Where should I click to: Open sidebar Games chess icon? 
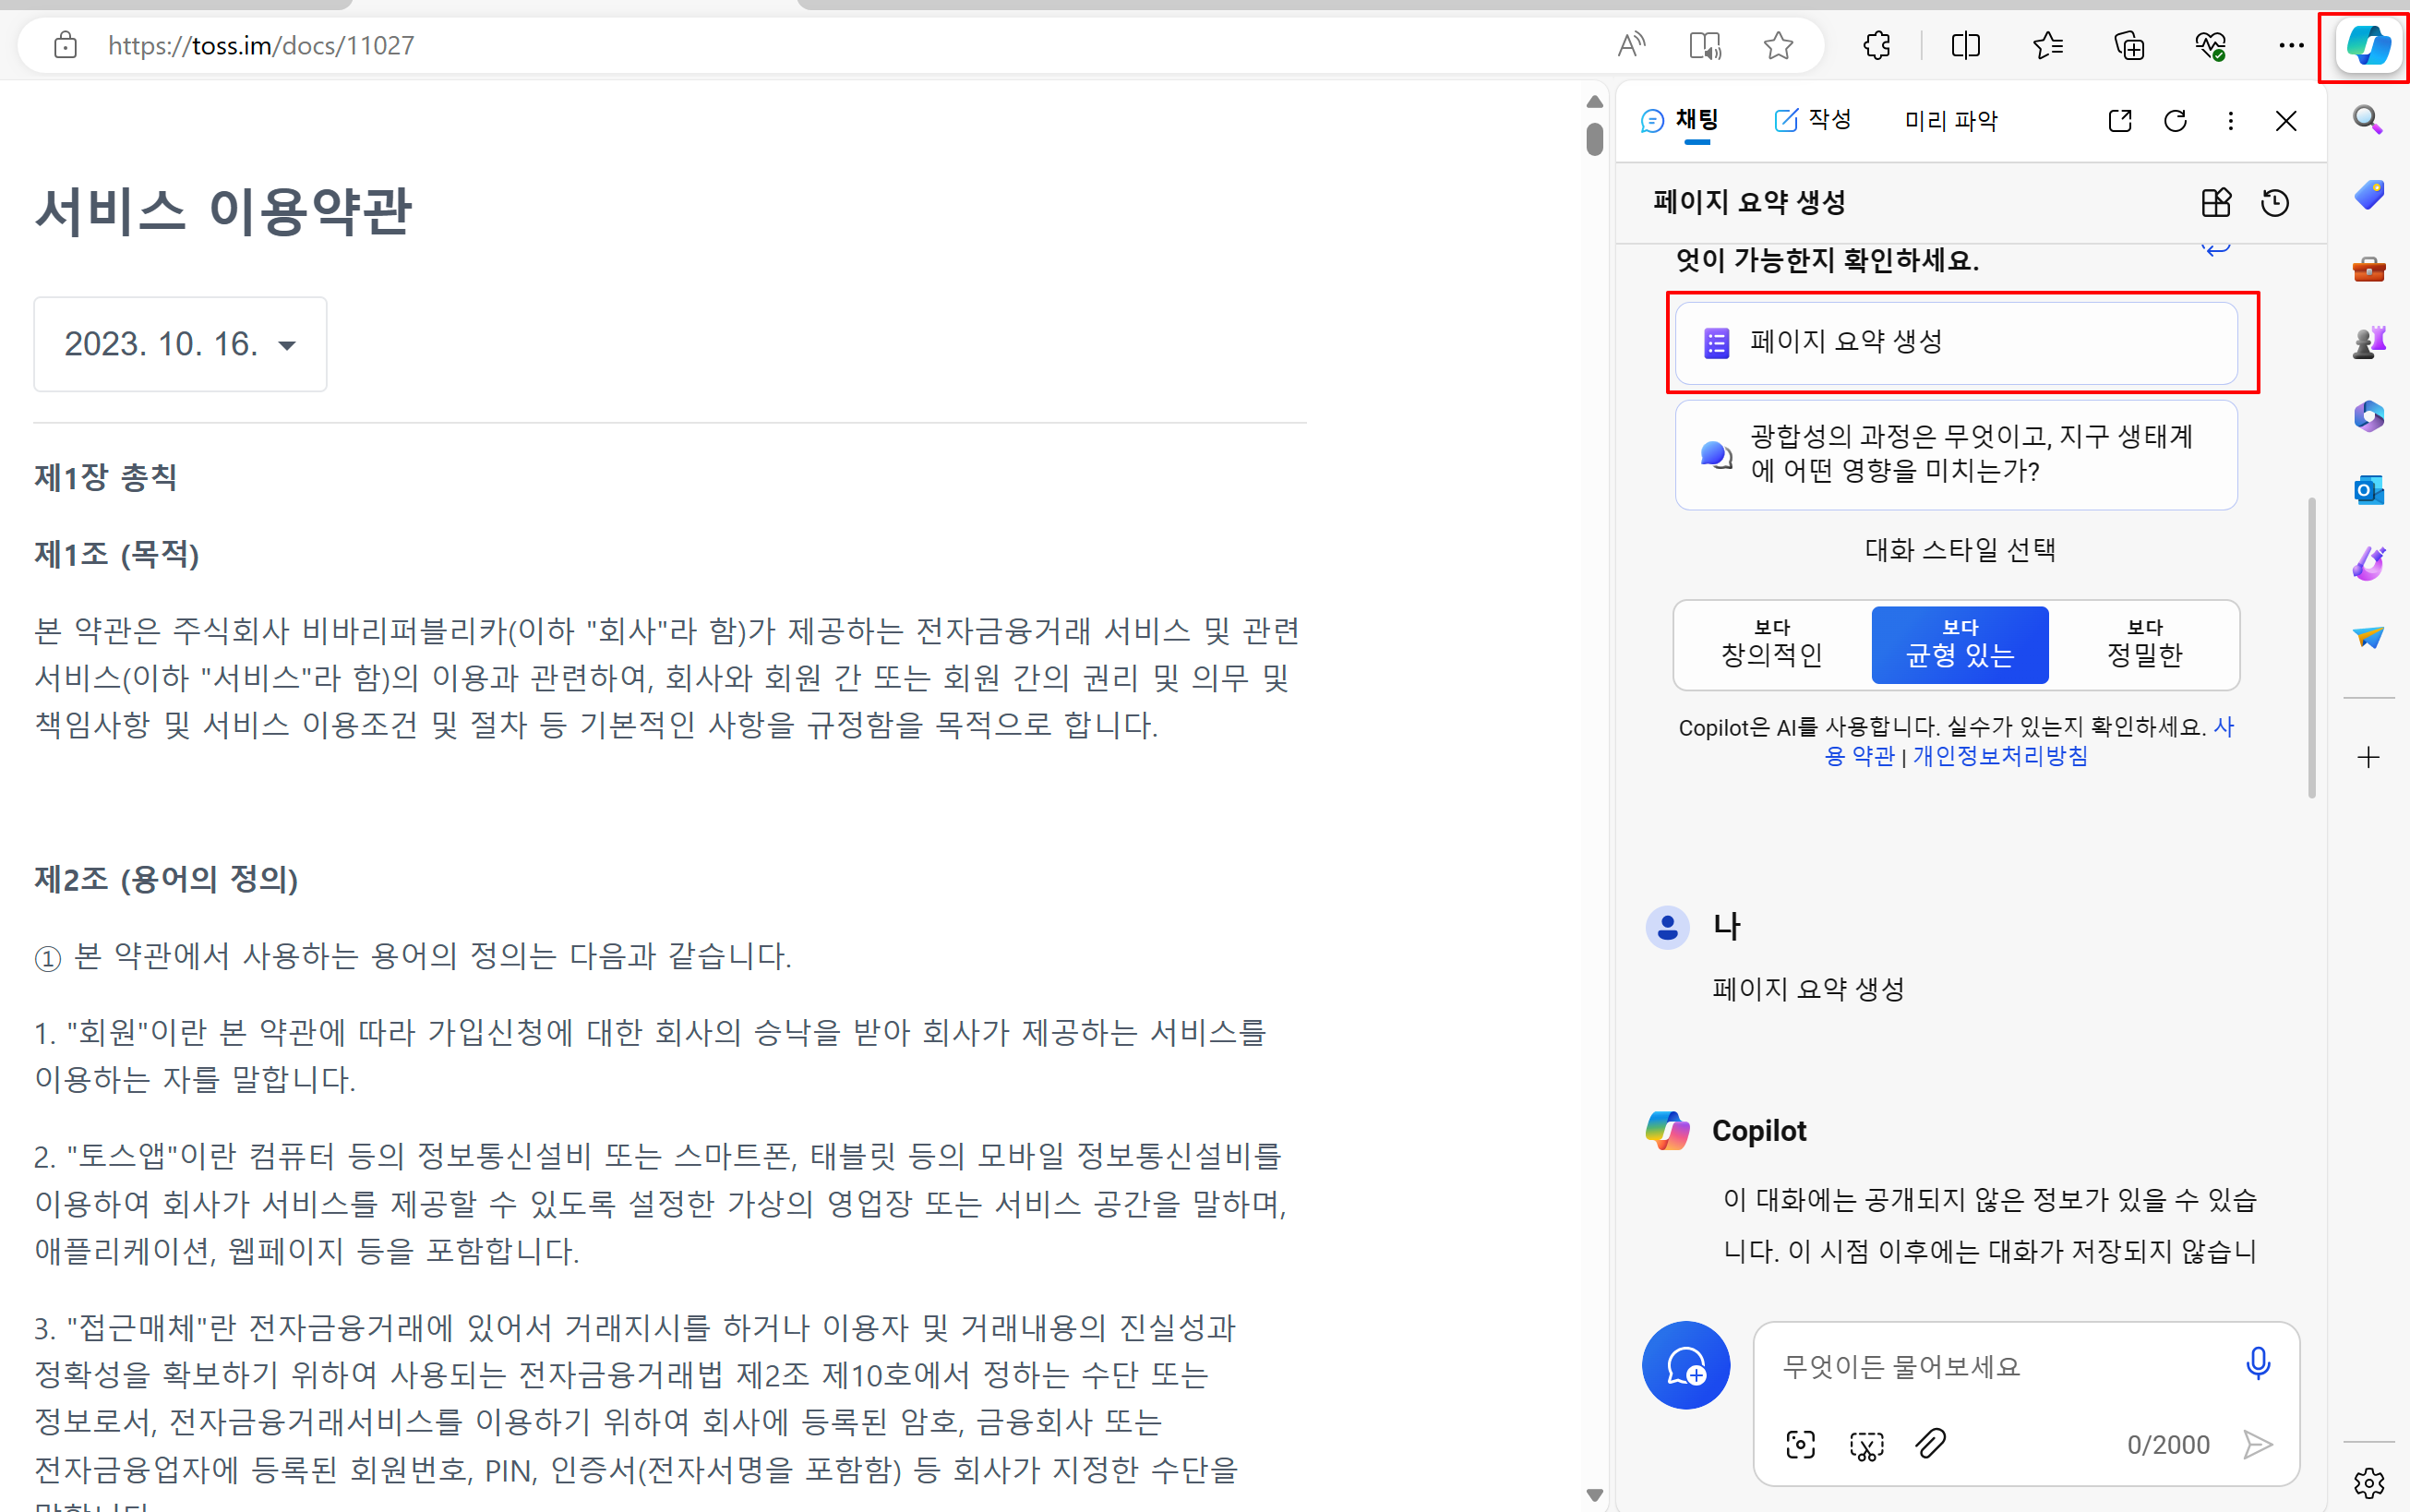pyautogui.click(x=2368, y=342)
